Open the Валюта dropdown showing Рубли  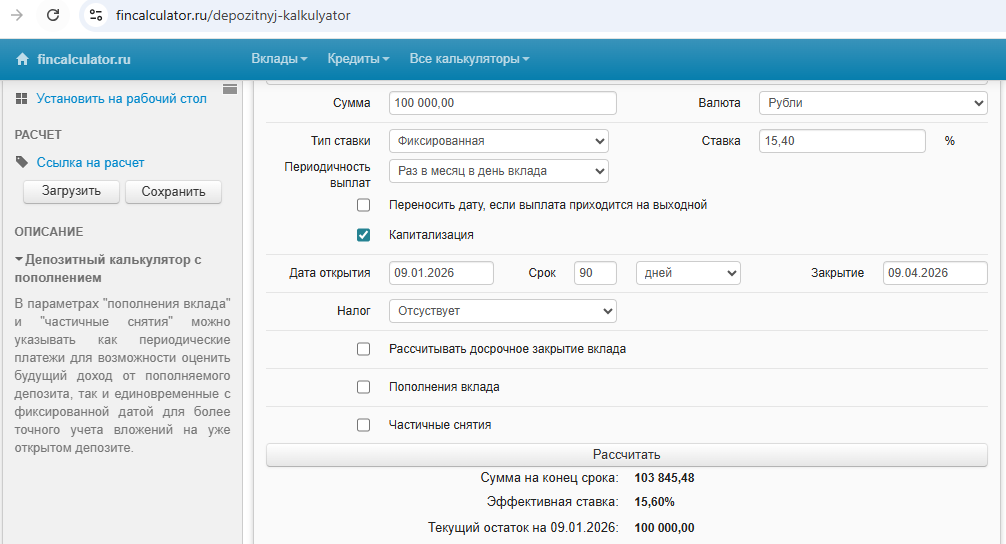872,103
